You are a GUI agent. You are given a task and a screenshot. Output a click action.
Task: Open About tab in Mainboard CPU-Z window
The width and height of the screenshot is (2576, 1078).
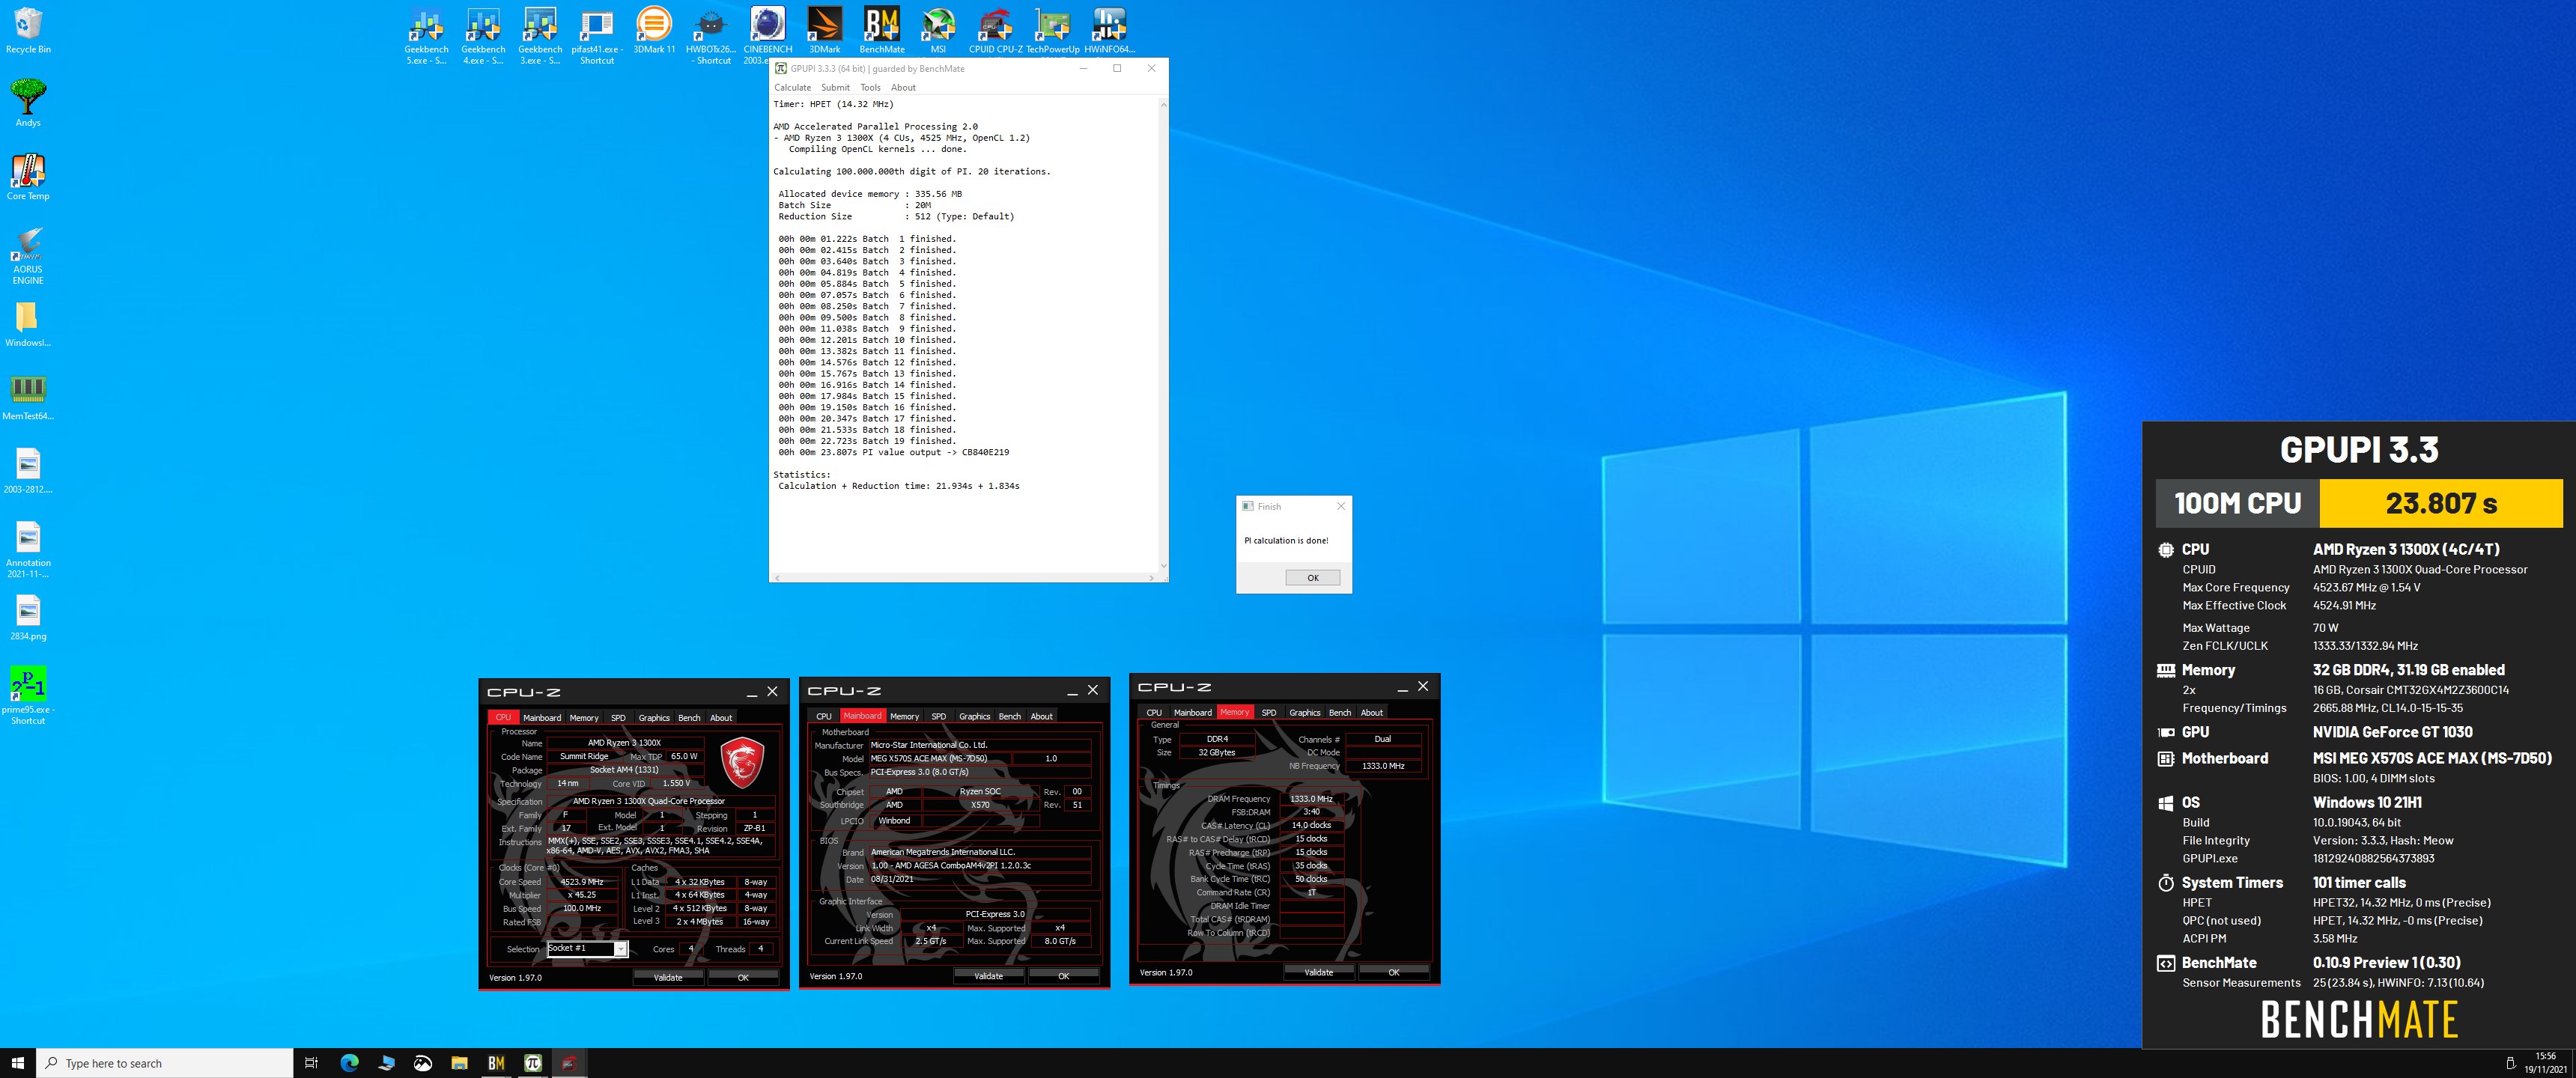point(1041,717)
